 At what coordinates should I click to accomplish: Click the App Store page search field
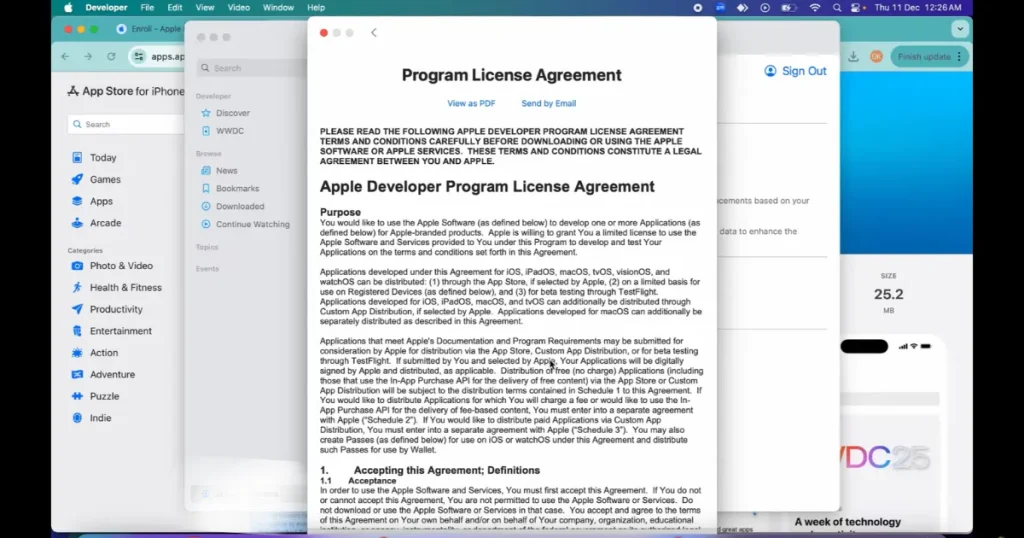125,124
